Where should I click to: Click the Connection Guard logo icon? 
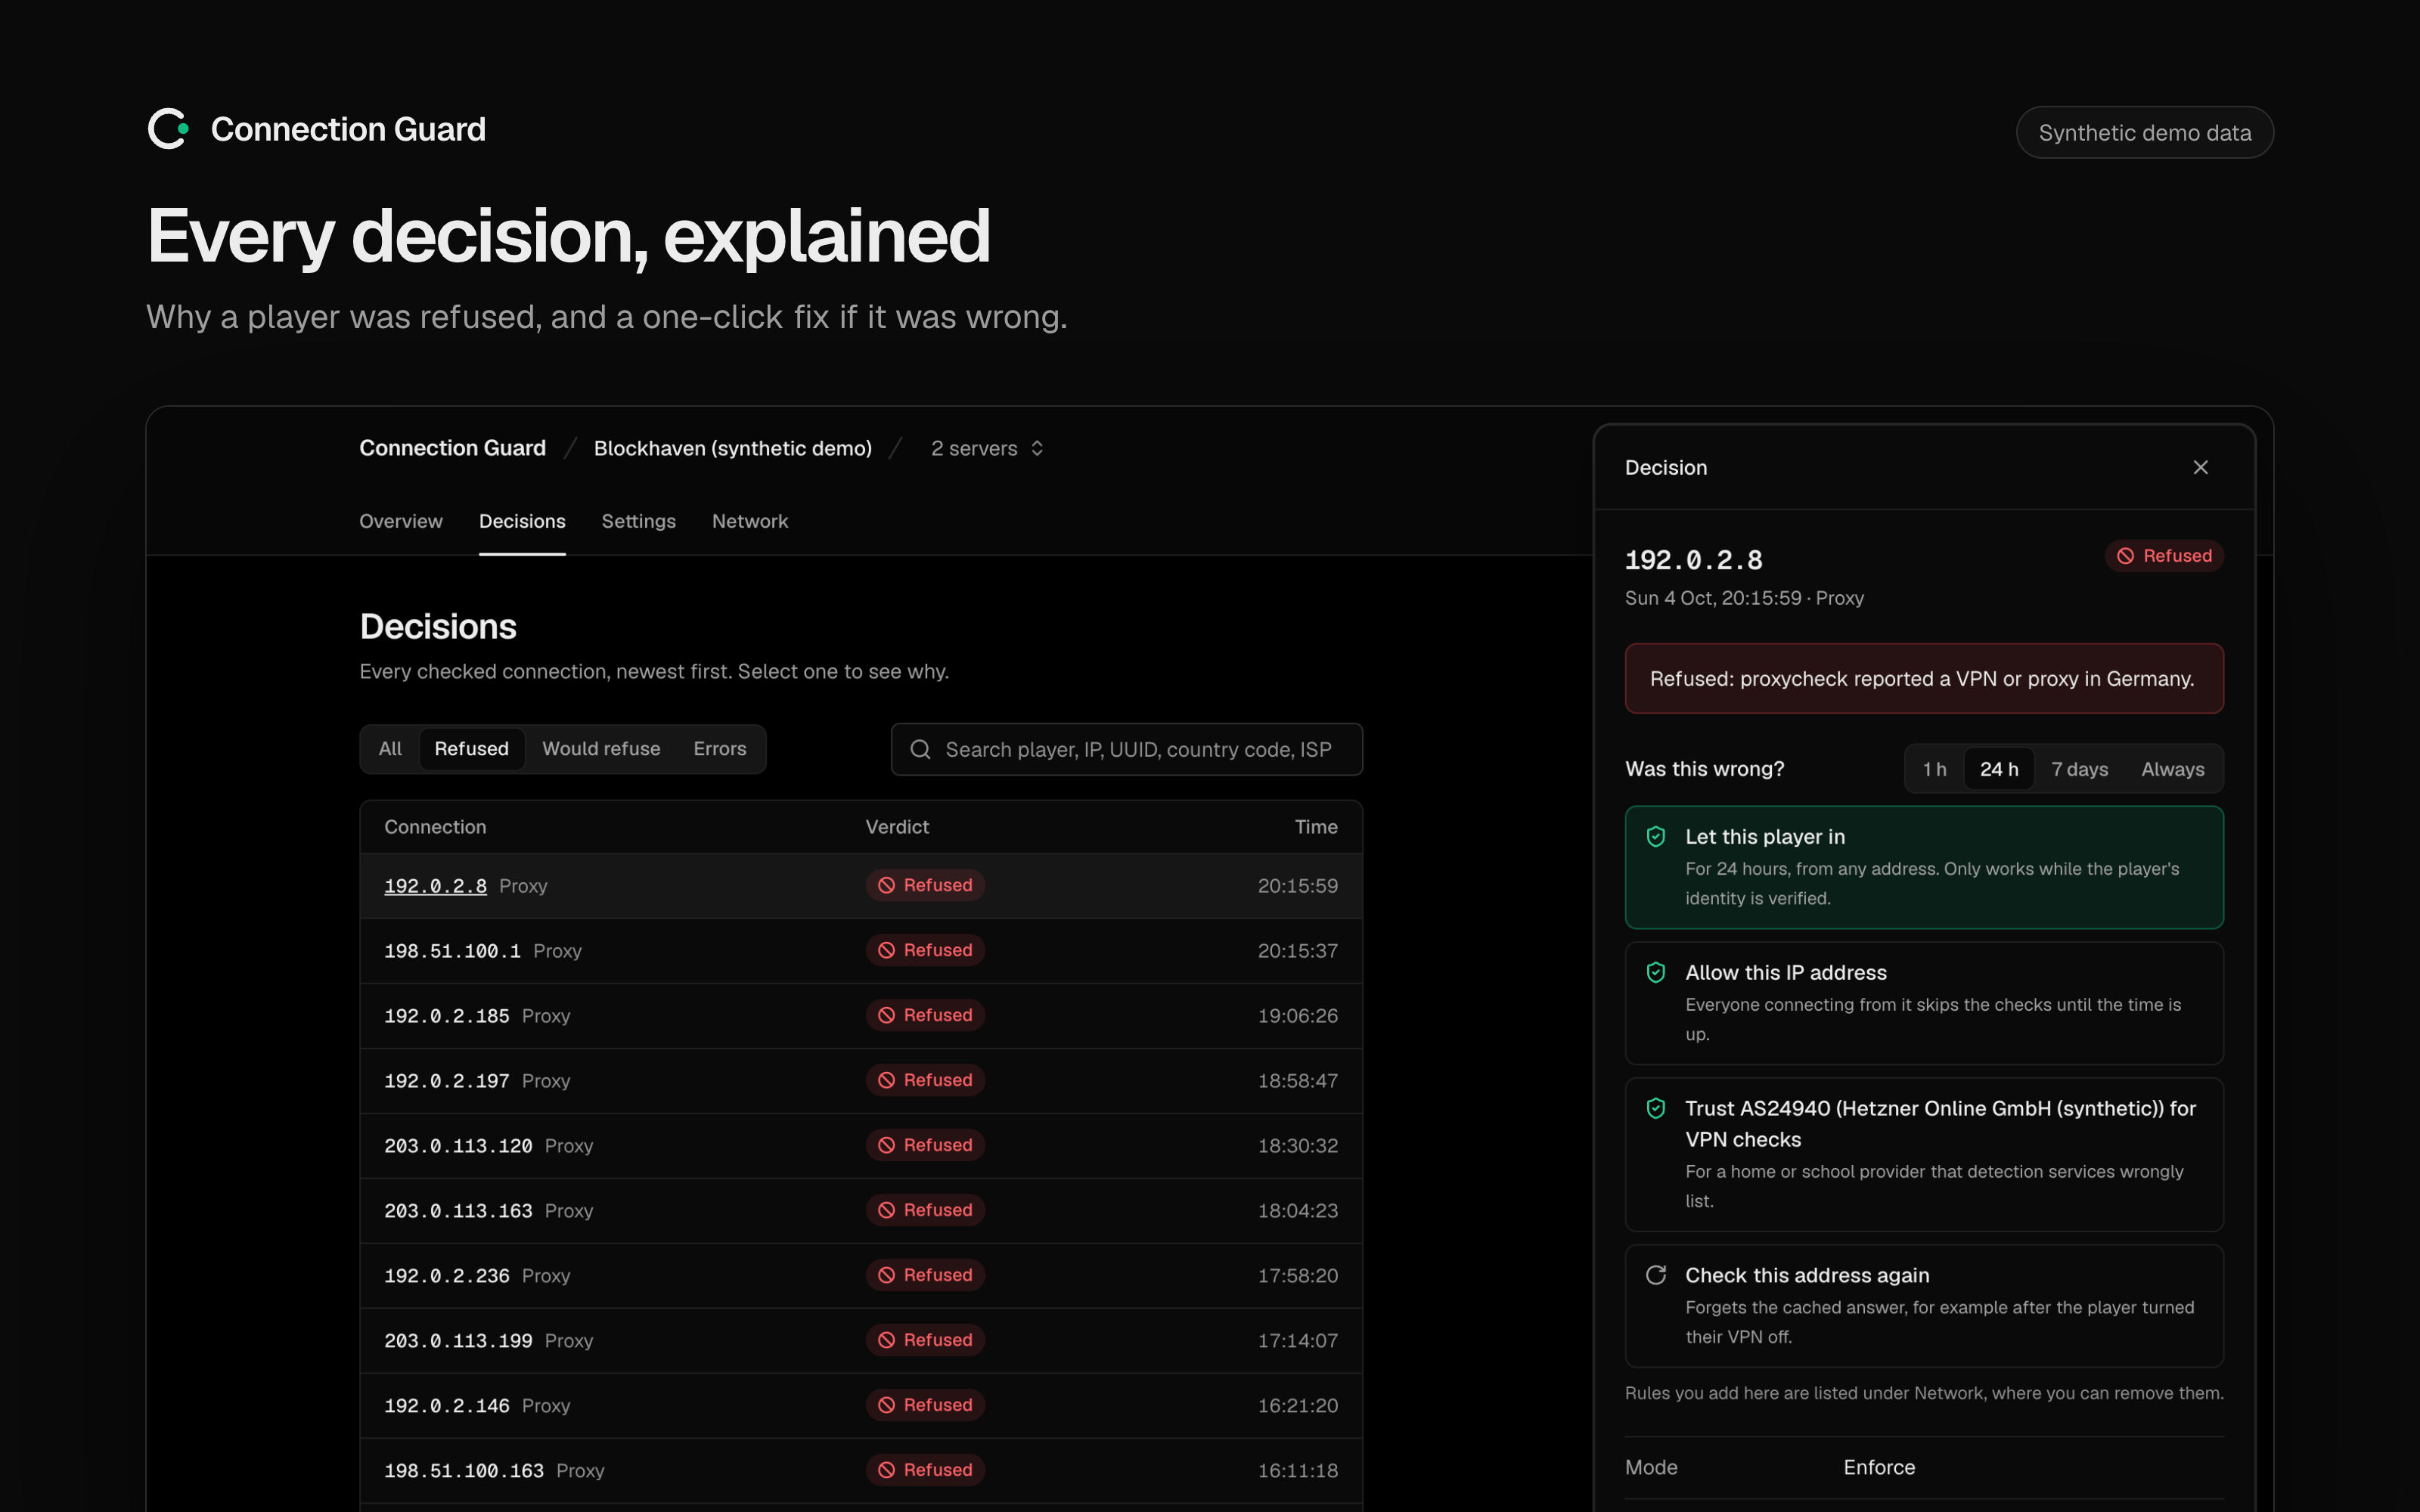pos(168,129)
